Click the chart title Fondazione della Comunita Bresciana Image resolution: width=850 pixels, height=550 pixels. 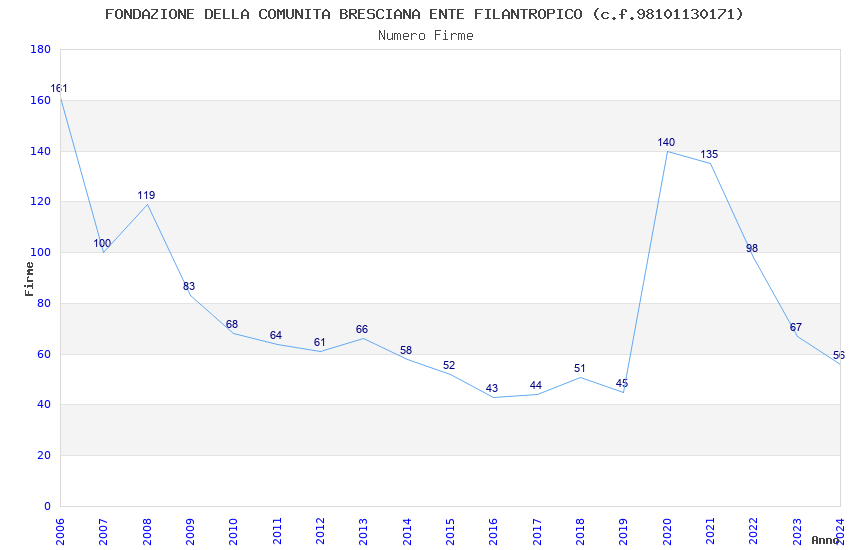point(424,14)
